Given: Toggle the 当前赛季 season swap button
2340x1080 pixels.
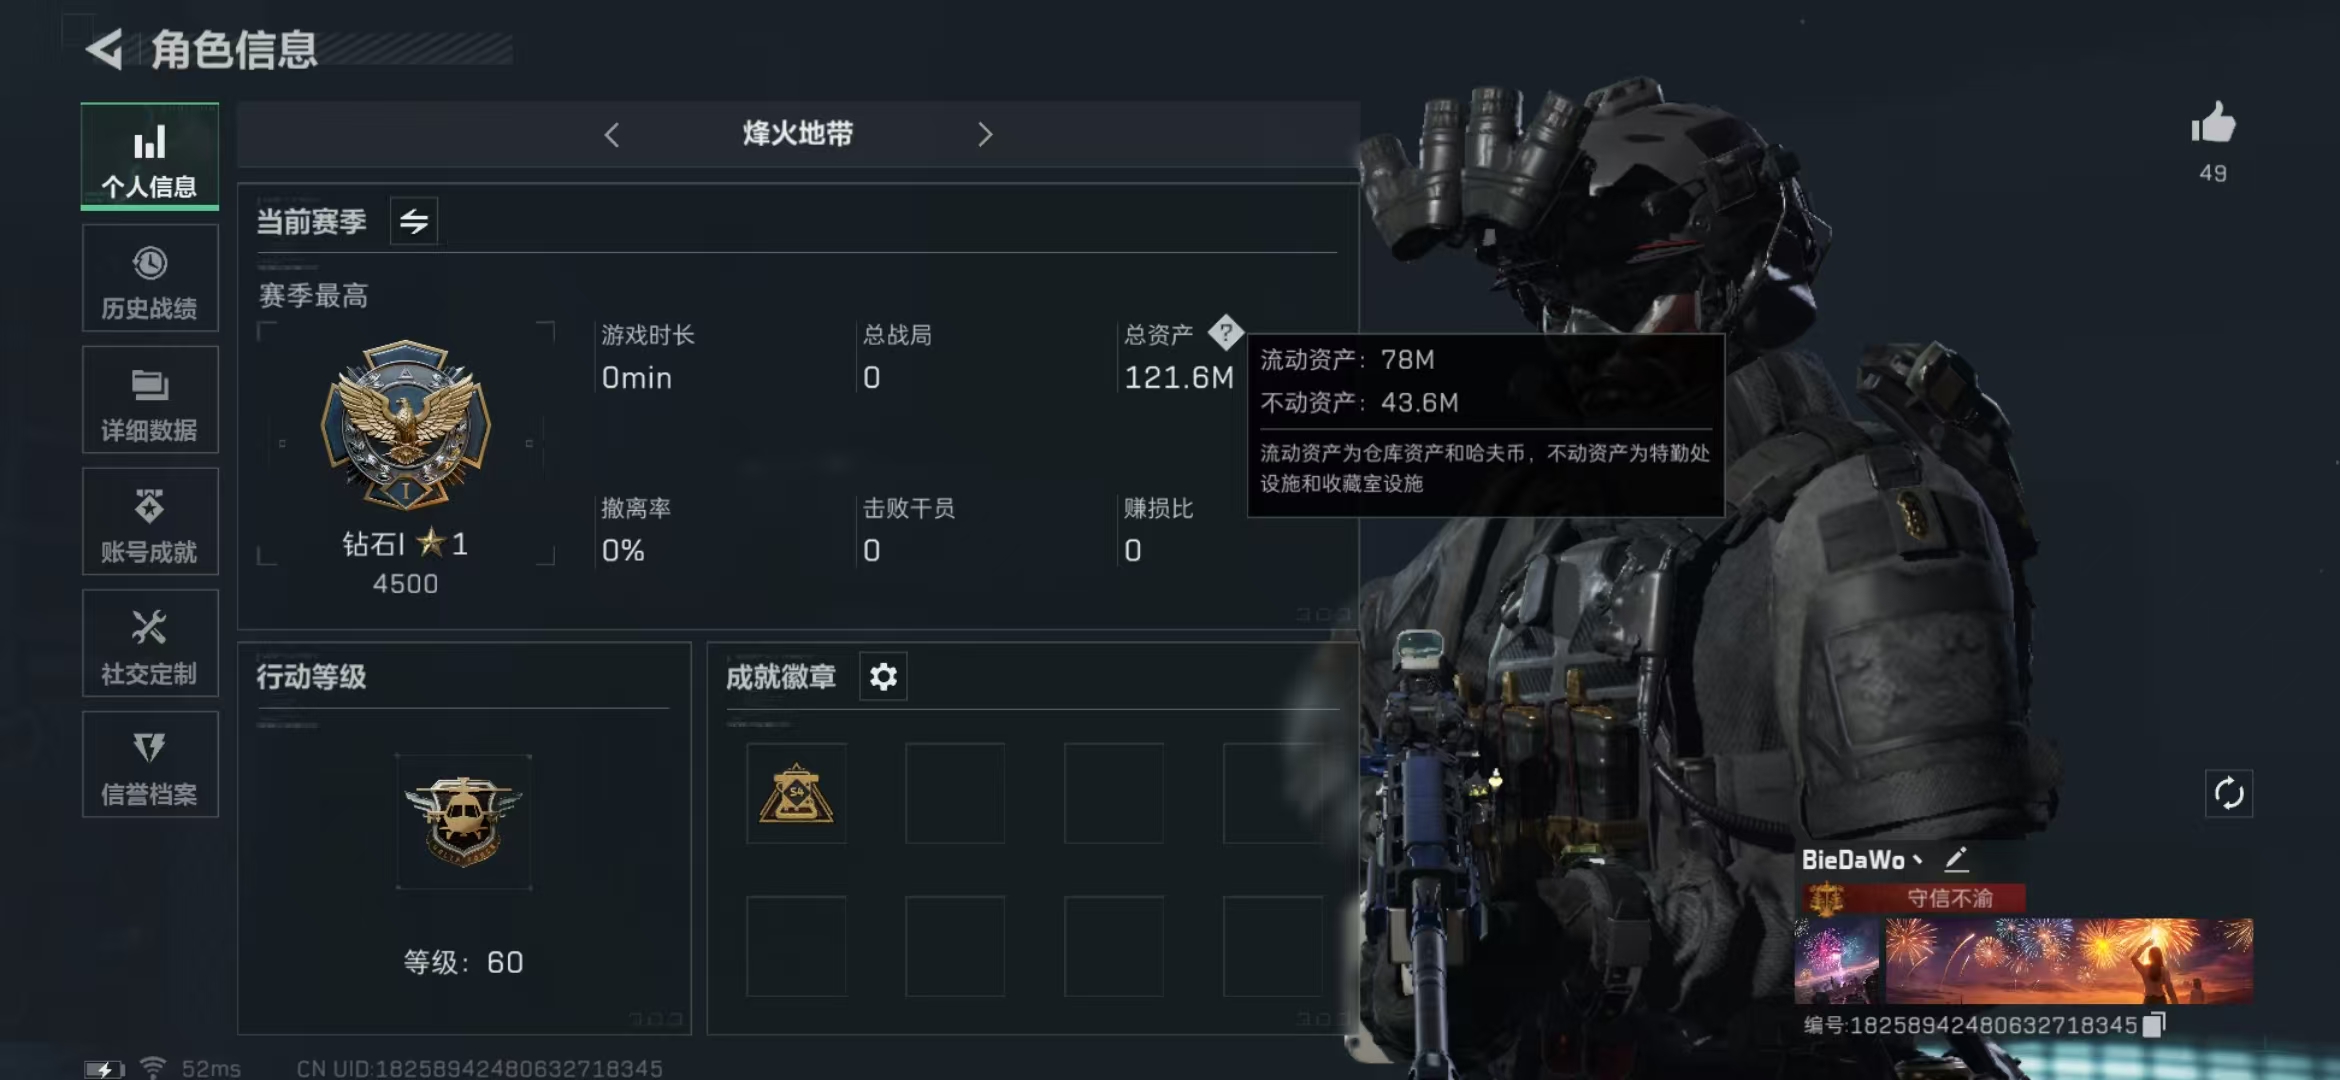Looking at the screenshot, I should pyautogui.click(x=414, y=221).
